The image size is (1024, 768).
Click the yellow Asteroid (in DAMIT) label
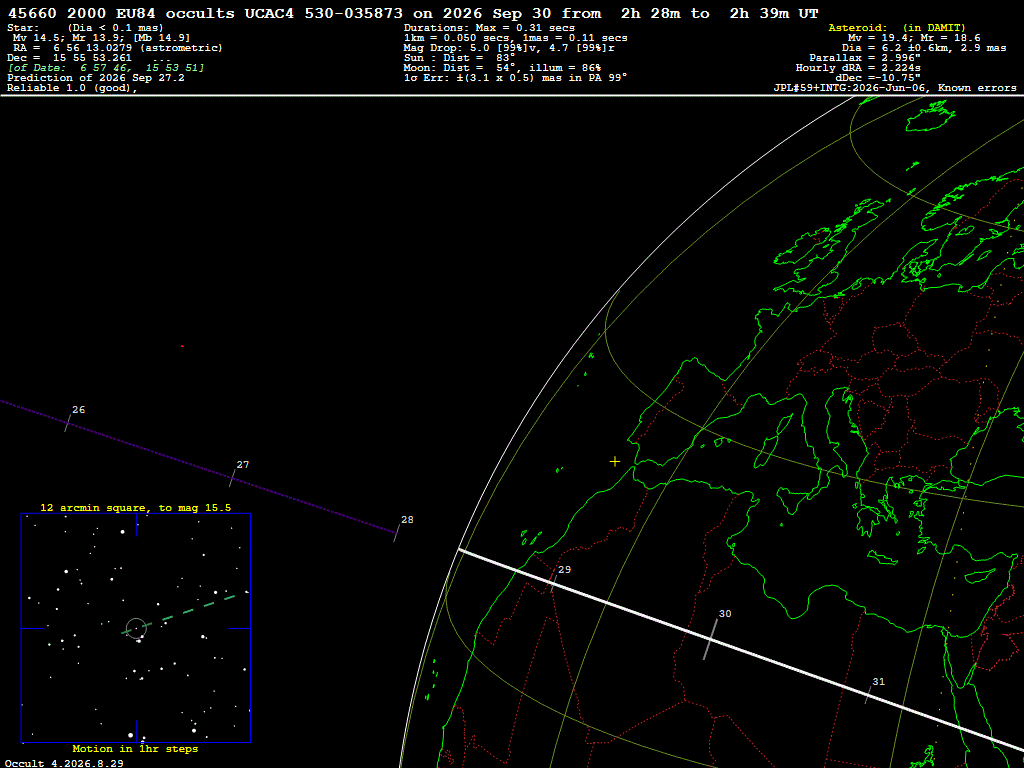tap(897, 28)
